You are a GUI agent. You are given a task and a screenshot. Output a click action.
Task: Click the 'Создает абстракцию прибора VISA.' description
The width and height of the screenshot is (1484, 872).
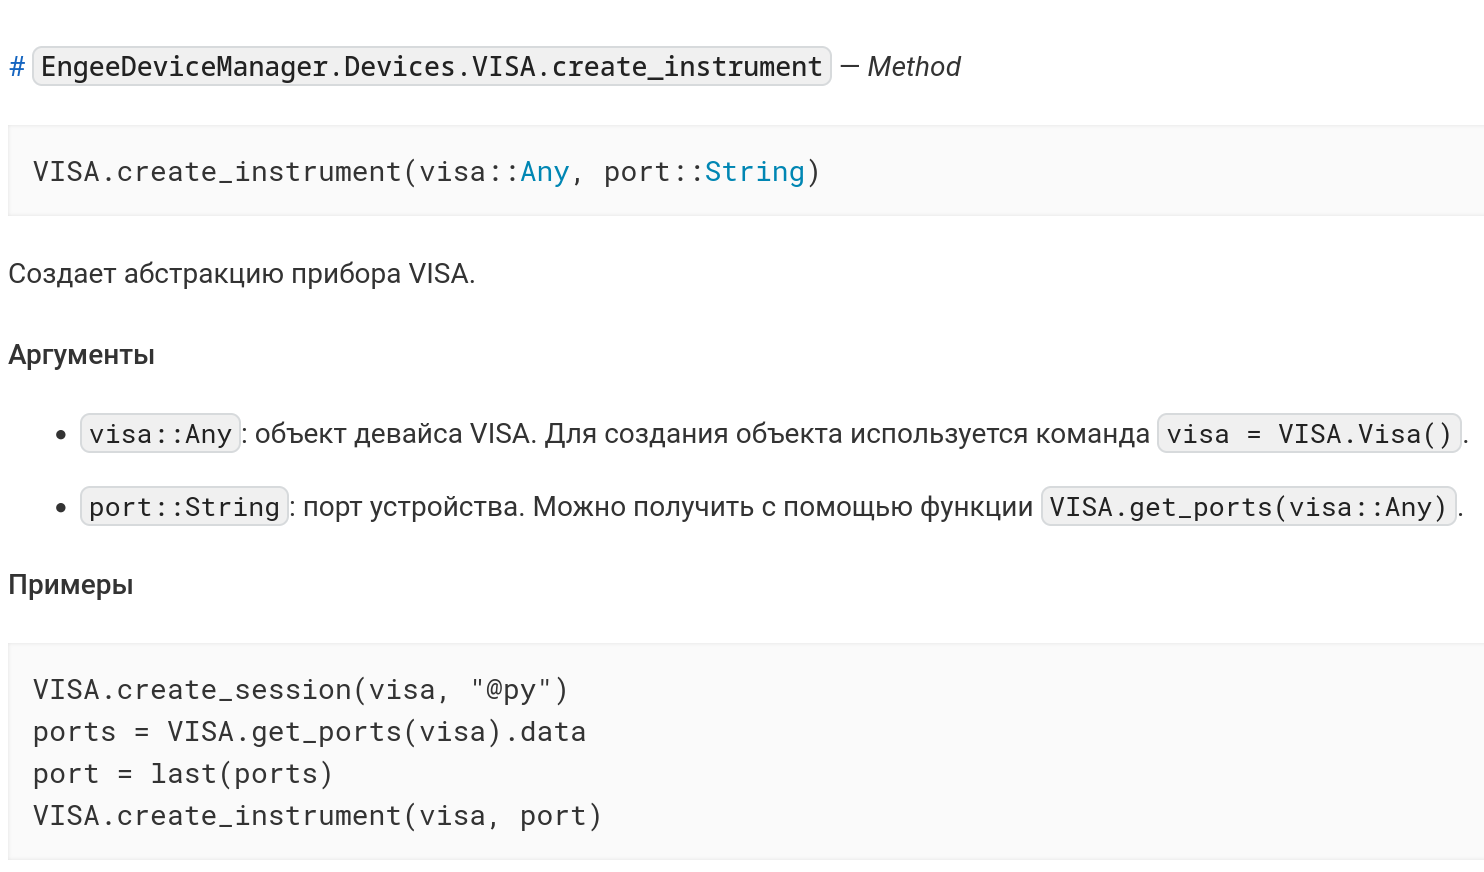pyautogui.click(x=241, y=274)
